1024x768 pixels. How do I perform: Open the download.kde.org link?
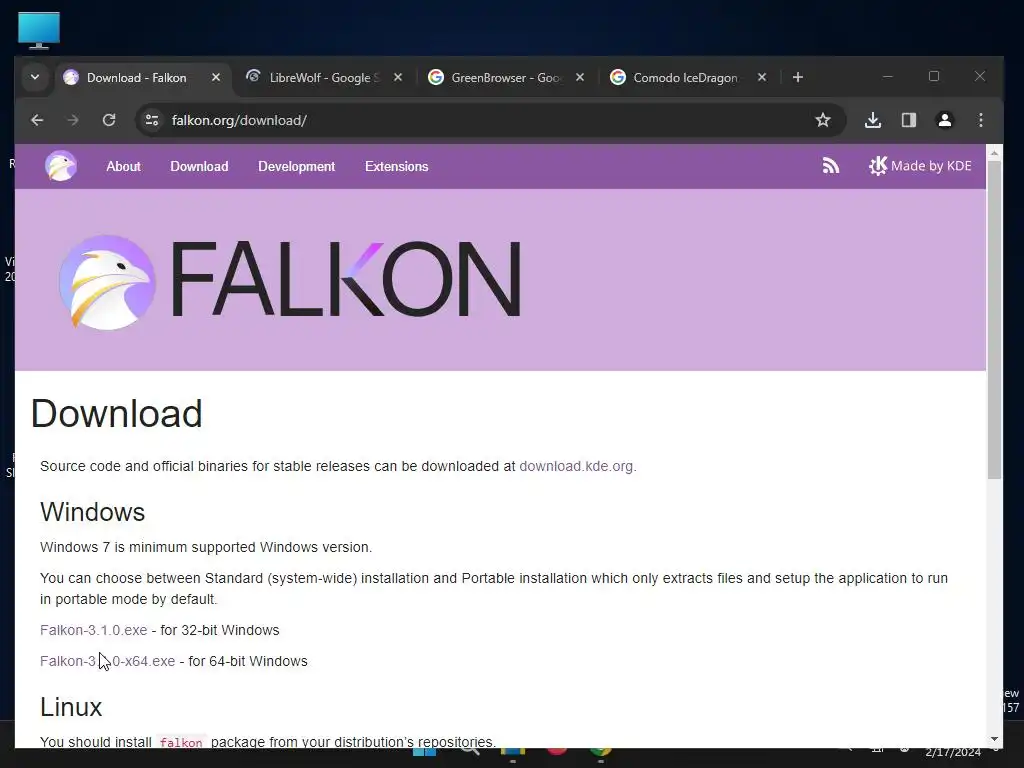[576, 466]
